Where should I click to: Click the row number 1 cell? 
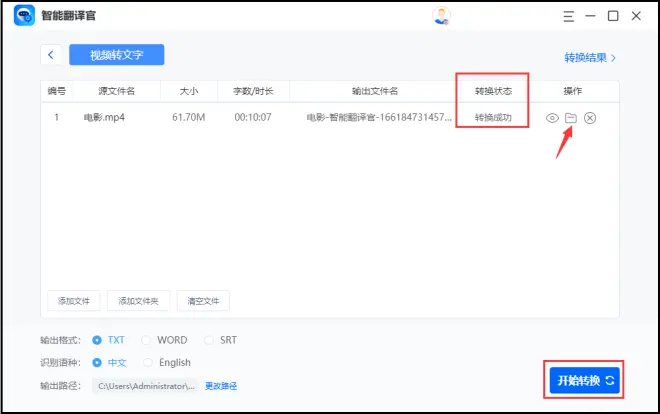coord(56,117)
